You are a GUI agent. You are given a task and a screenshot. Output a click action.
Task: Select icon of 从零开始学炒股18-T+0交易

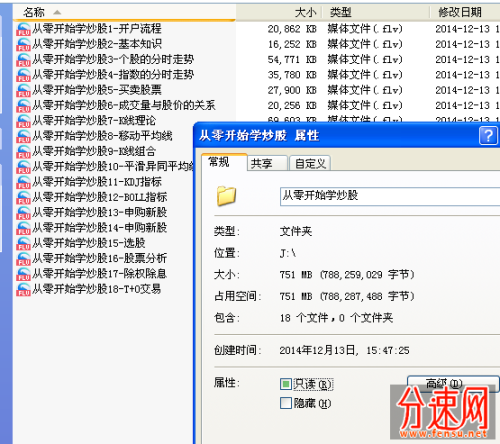[23, 289]
